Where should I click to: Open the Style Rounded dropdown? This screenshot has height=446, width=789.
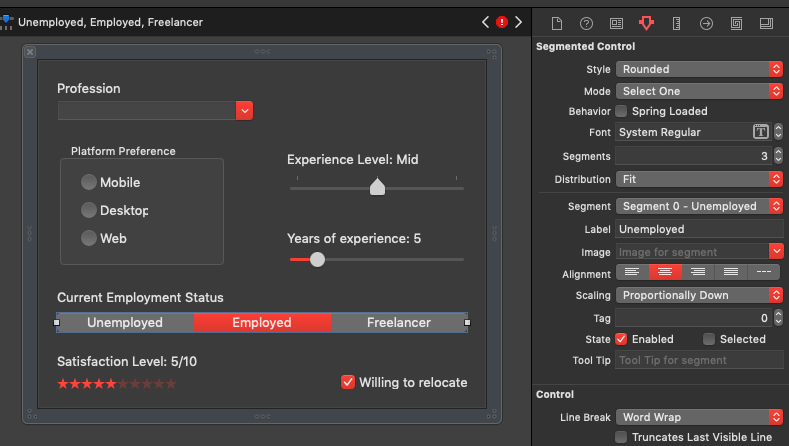[775, 69]
